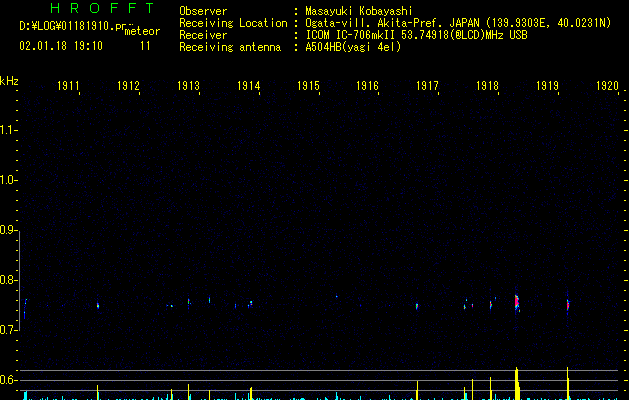
Task: Click the 0.7 kHz frequency label
Action: (x=8, y=330)
